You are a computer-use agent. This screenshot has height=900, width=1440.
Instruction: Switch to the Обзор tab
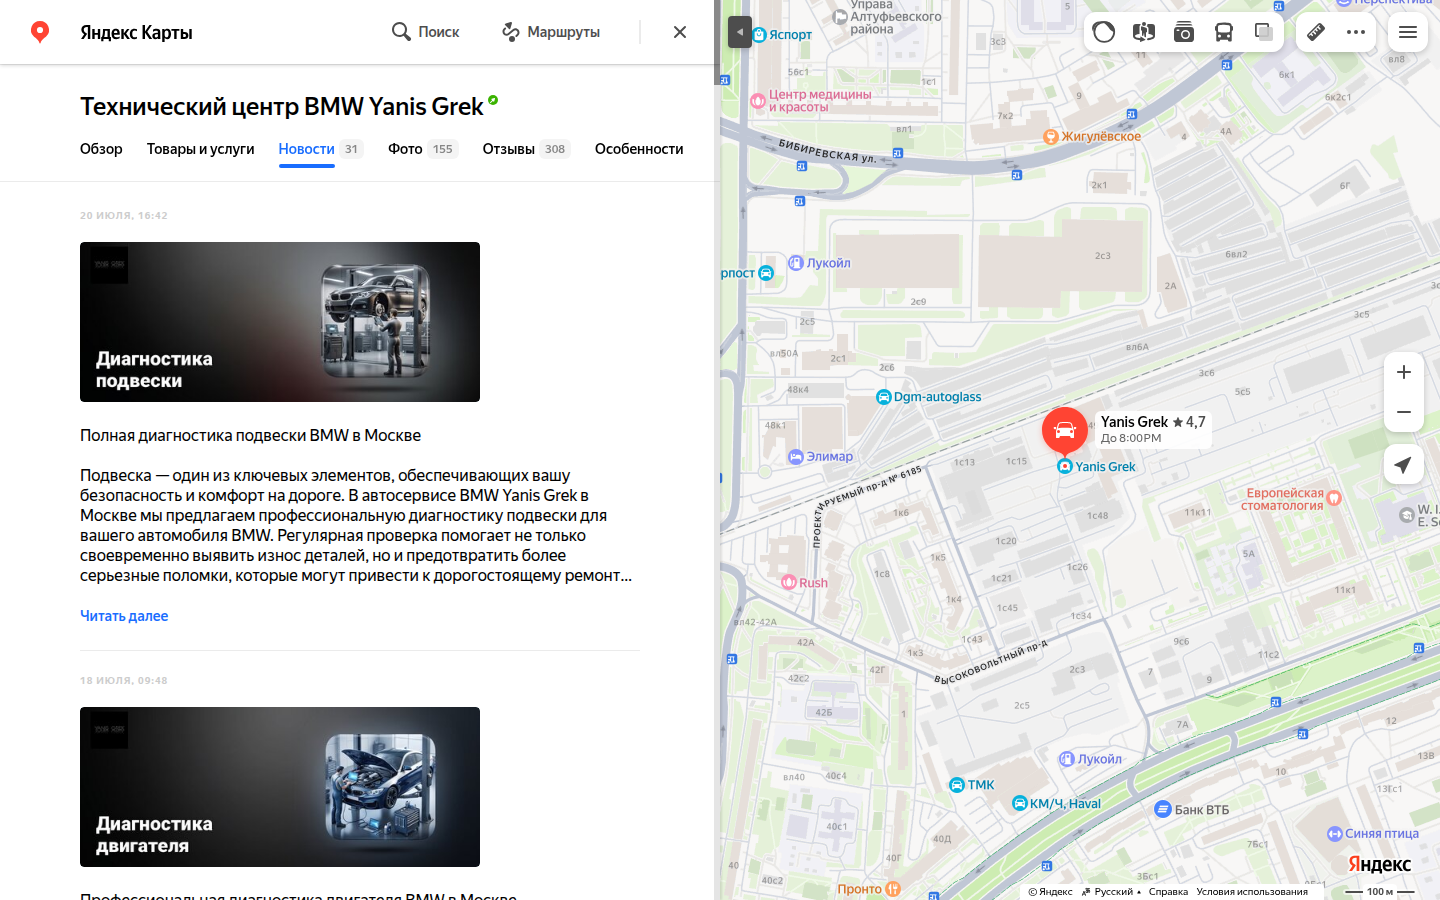101,149
